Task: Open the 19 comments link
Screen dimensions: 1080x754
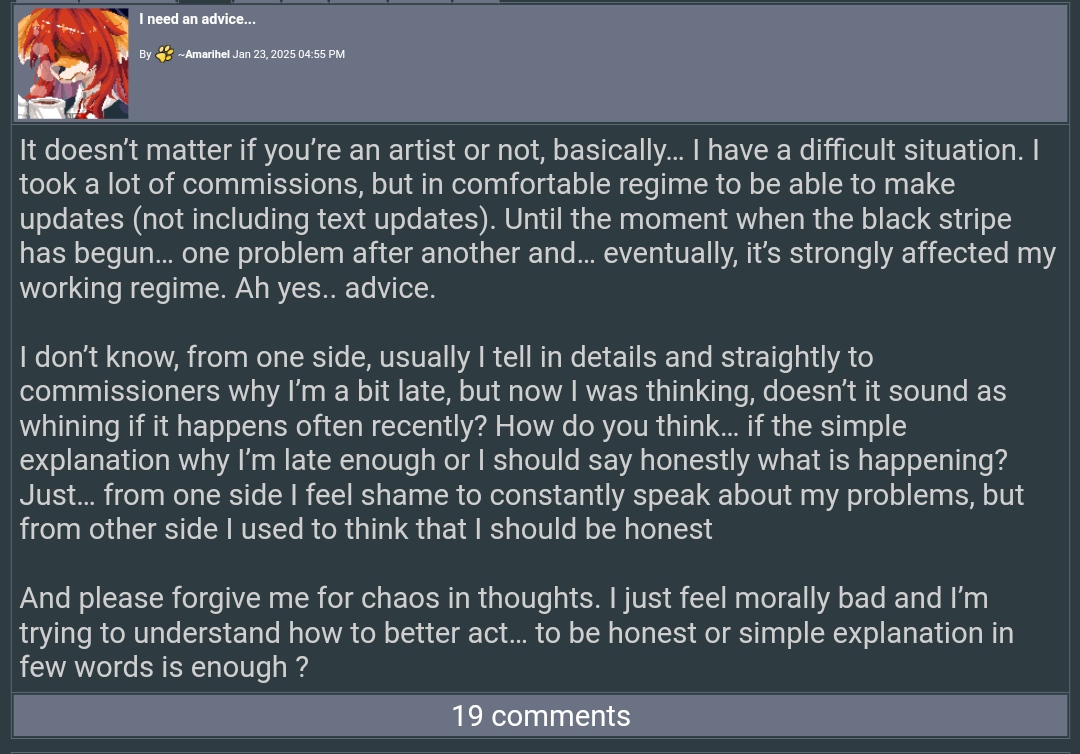Action: (x=540, y=716)
